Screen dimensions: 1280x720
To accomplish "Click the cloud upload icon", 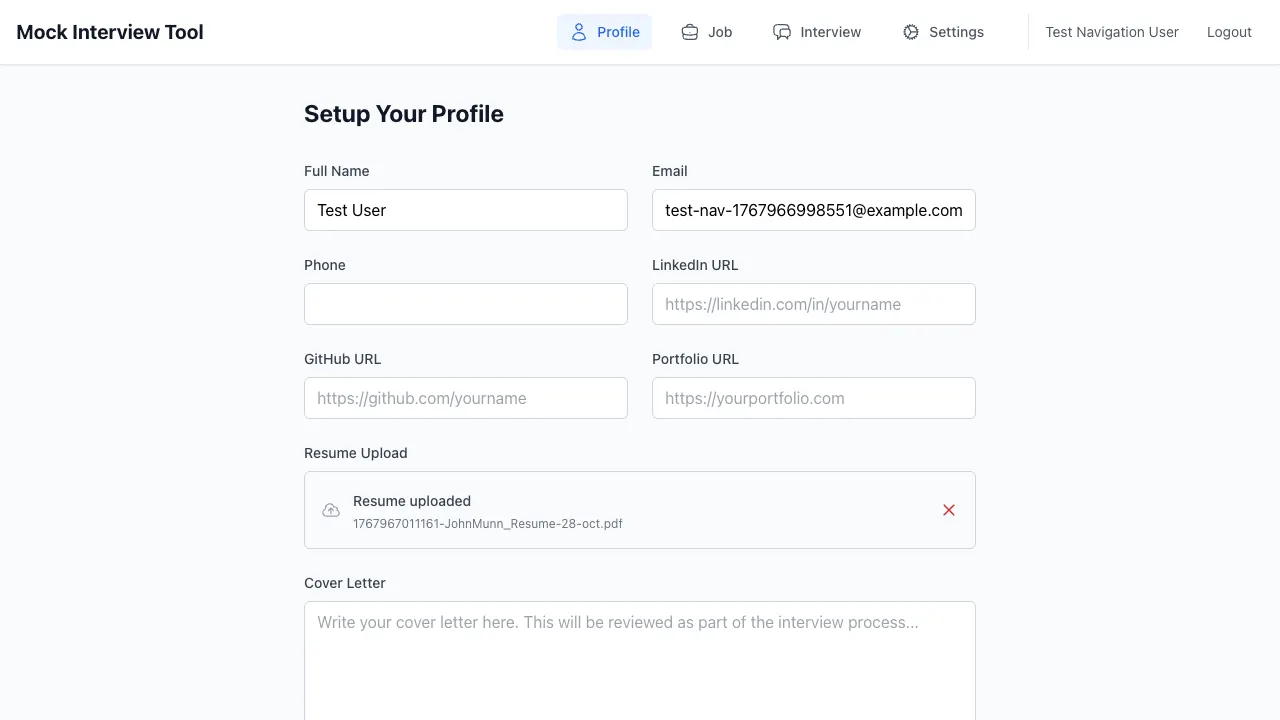I will (x=331, y=510).
